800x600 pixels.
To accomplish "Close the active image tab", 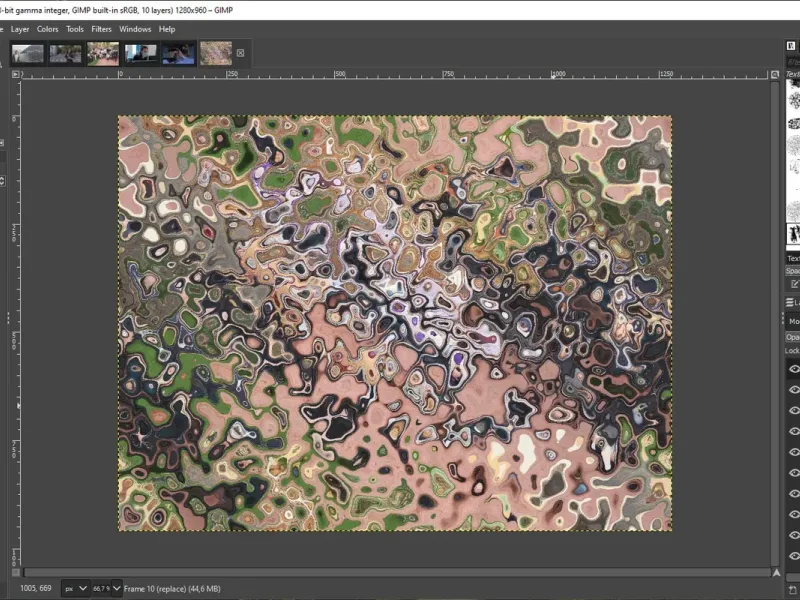I will (240, 53).
